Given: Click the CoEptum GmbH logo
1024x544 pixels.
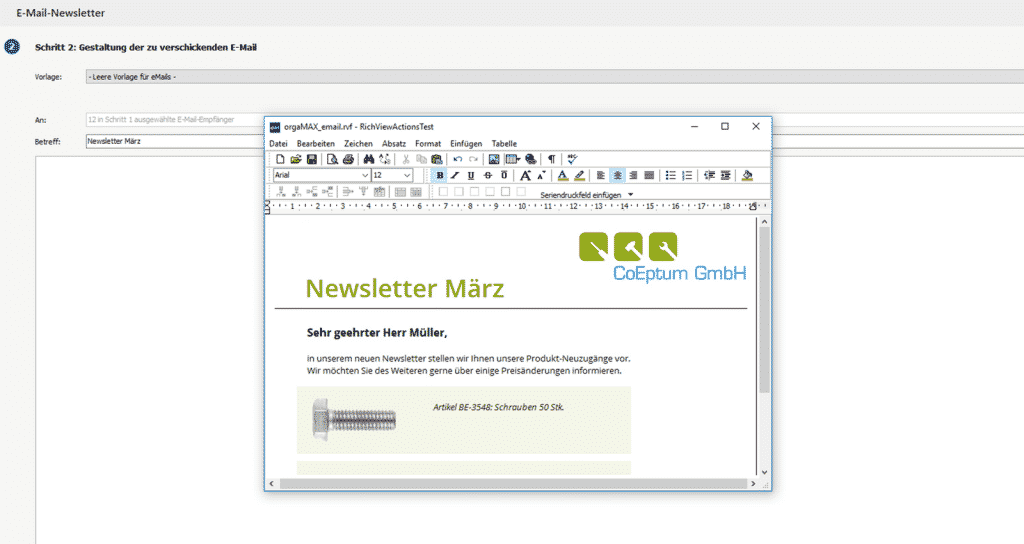Looking at the screenshot, I should (662, 257).
